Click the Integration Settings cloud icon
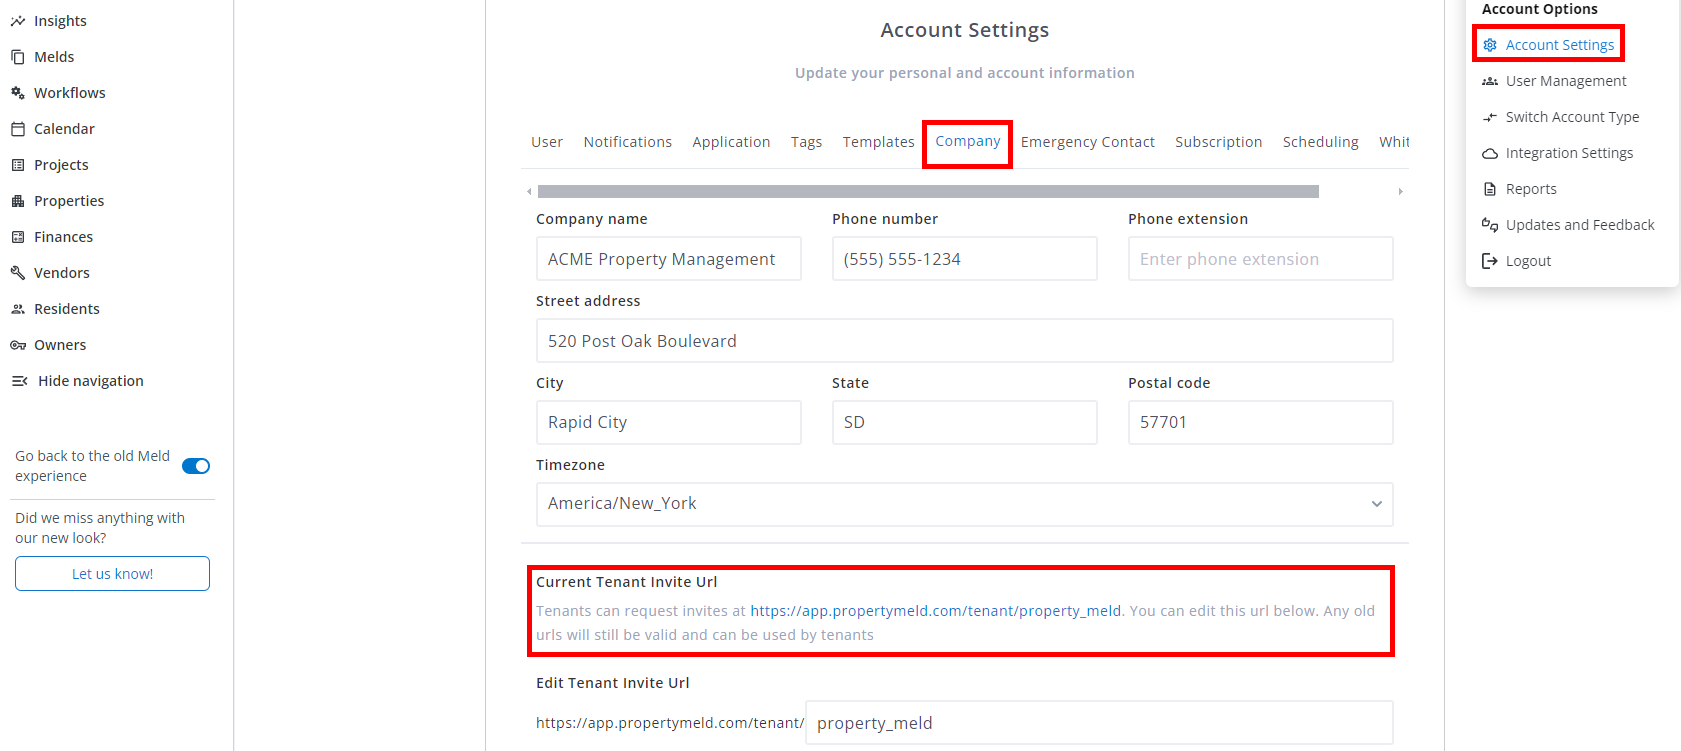 [x=1490, y=153]
